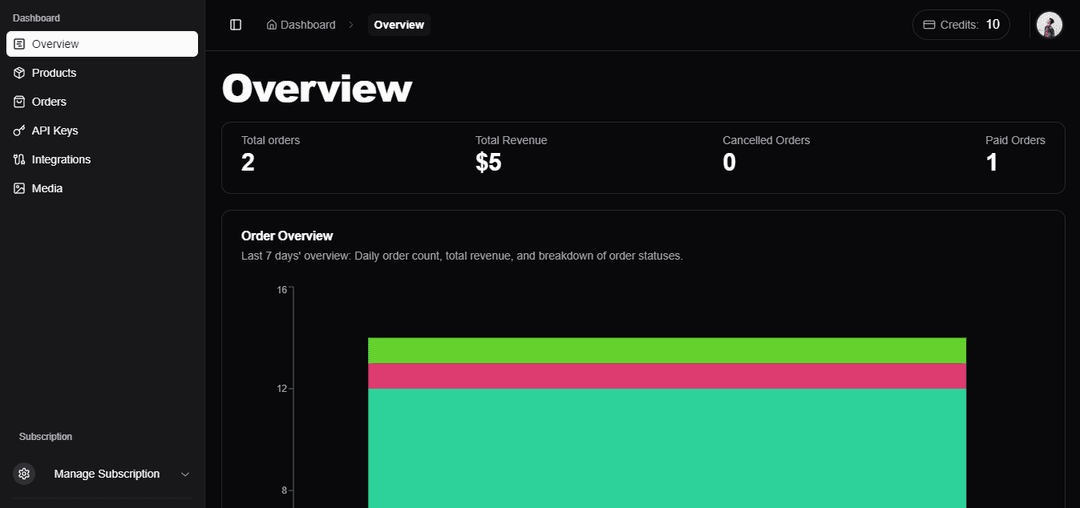
Task: Click the Media image icon
Action: [x=19, y=189]
